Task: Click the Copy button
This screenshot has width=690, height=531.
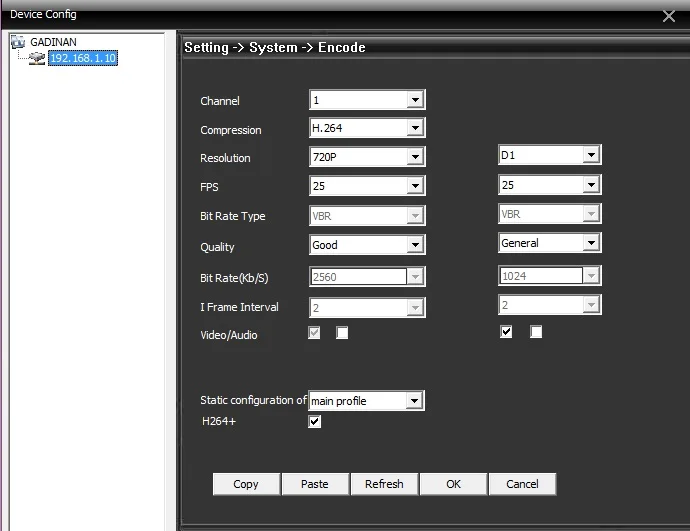Action: [246, 484]
